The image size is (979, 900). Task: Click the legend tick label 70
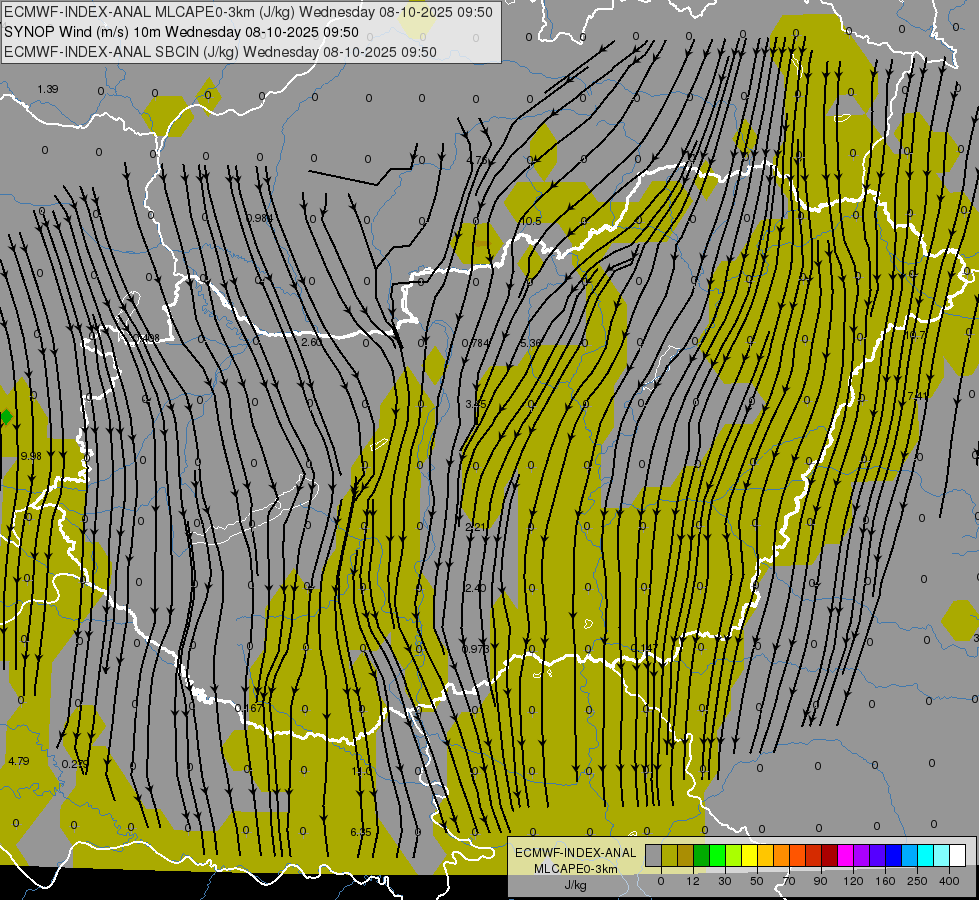click(x=789, y=881)
